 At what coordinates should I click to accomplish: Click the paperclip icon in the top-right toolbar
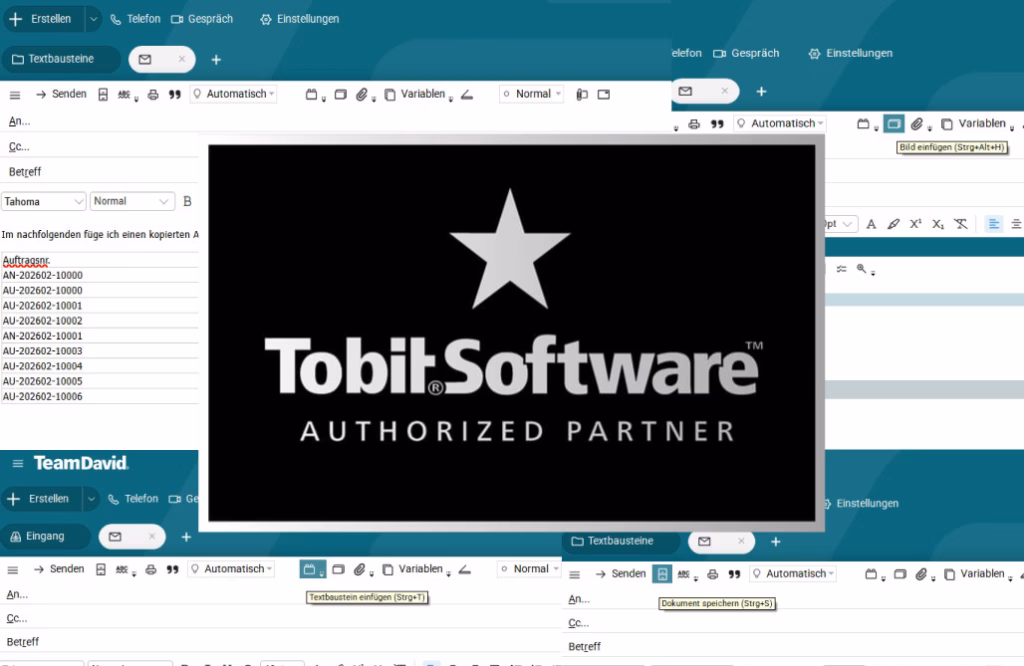click(918, 124)
